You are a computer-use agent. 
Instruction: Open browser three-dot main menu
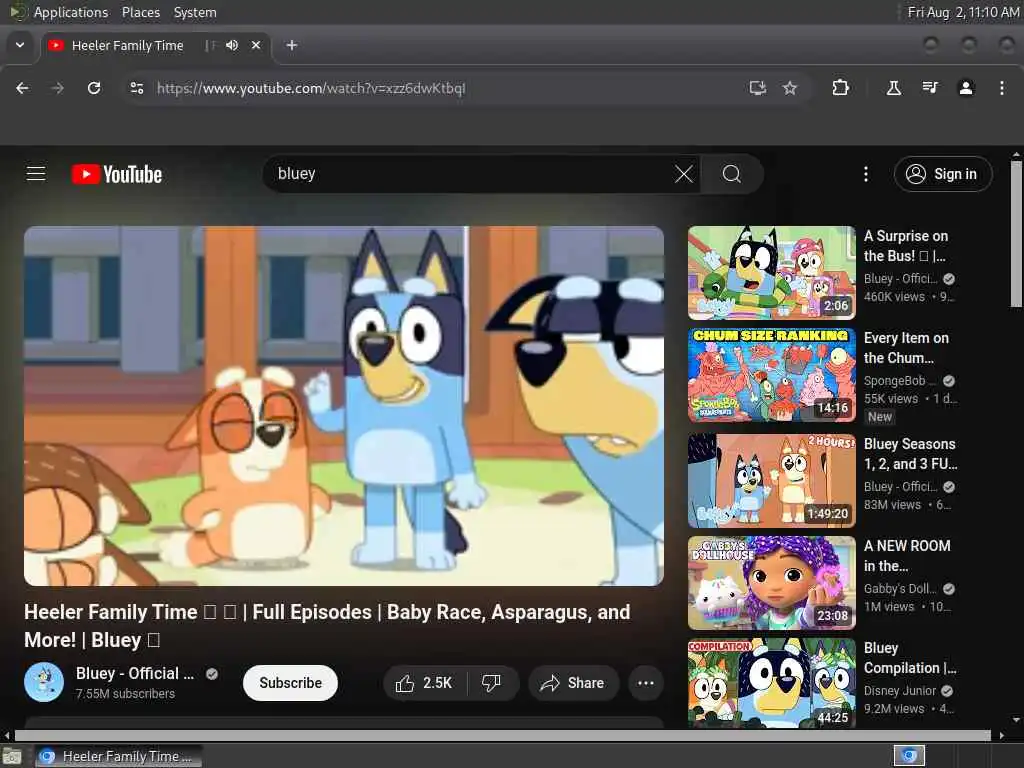1002,88
